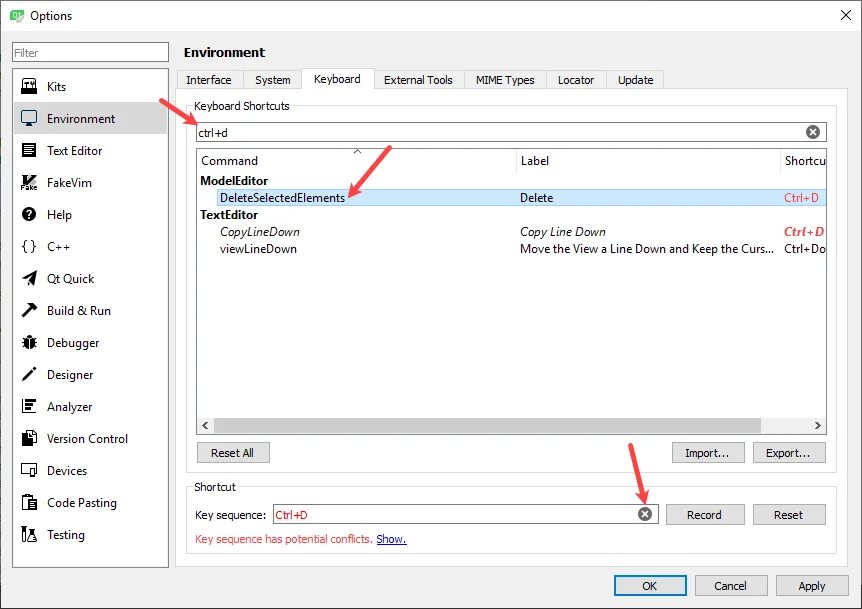Select the TextEditor group row
Viewport: 862px width, 609px height.
(x=229, y=214)
